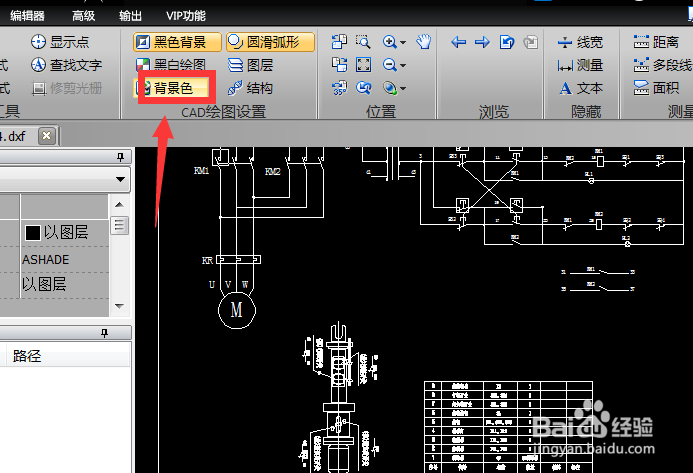This screenshot has width=693, height=473.
Task: Expand the zoom in dropdown arrow
Action: (403, 43)
